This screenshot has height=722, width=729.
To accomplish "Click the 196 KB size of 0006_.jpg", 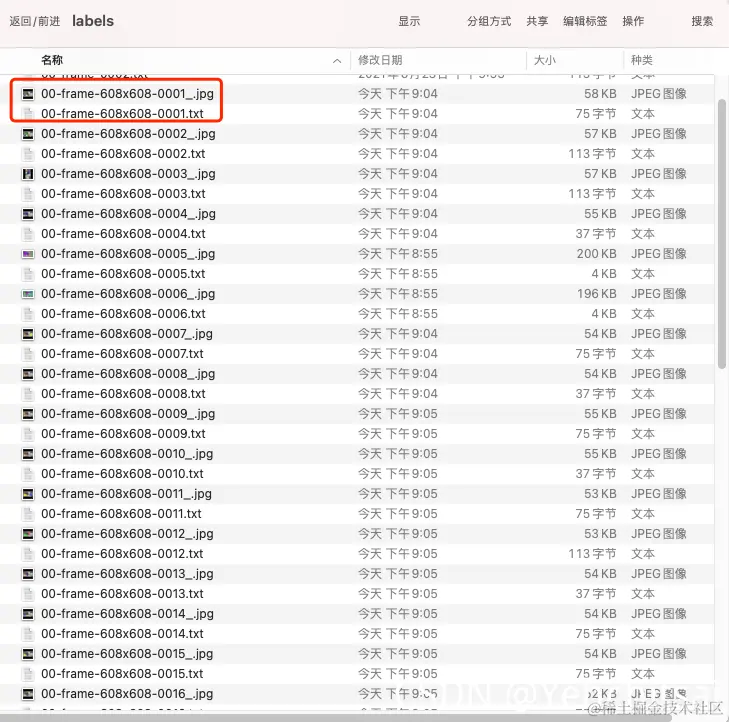I will tap(596, 294).
